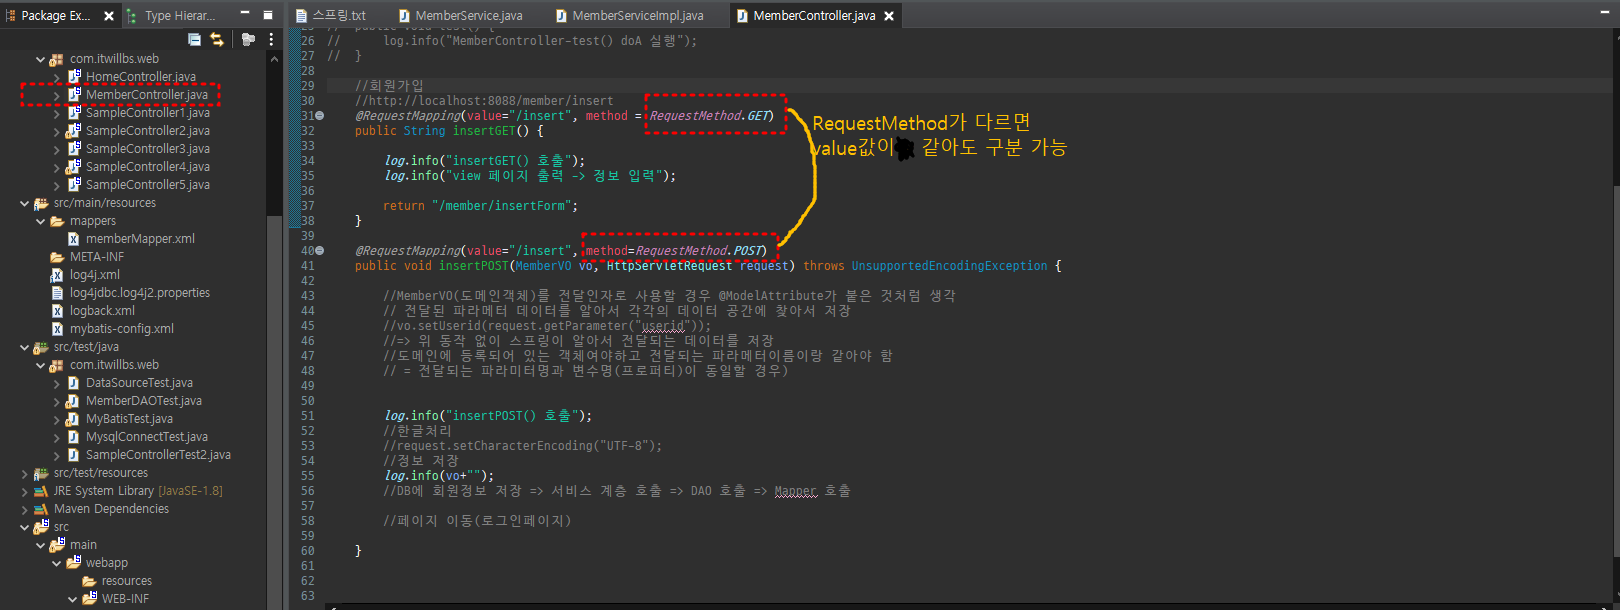Image resolution: width=1620 pixels, height=610 pixels.
Task: Select the 'main' folder under src
Action: (83, 545)
